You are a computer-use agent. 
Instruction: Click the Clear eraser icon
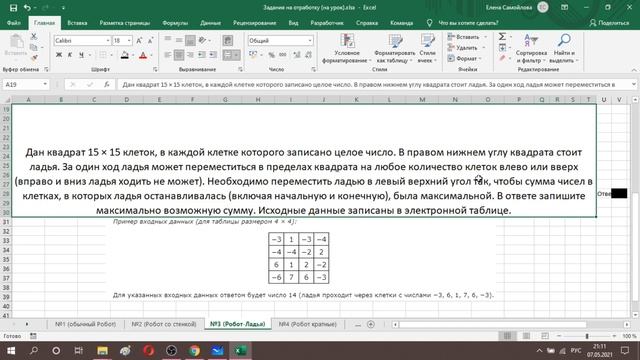(x=502, y=58)
